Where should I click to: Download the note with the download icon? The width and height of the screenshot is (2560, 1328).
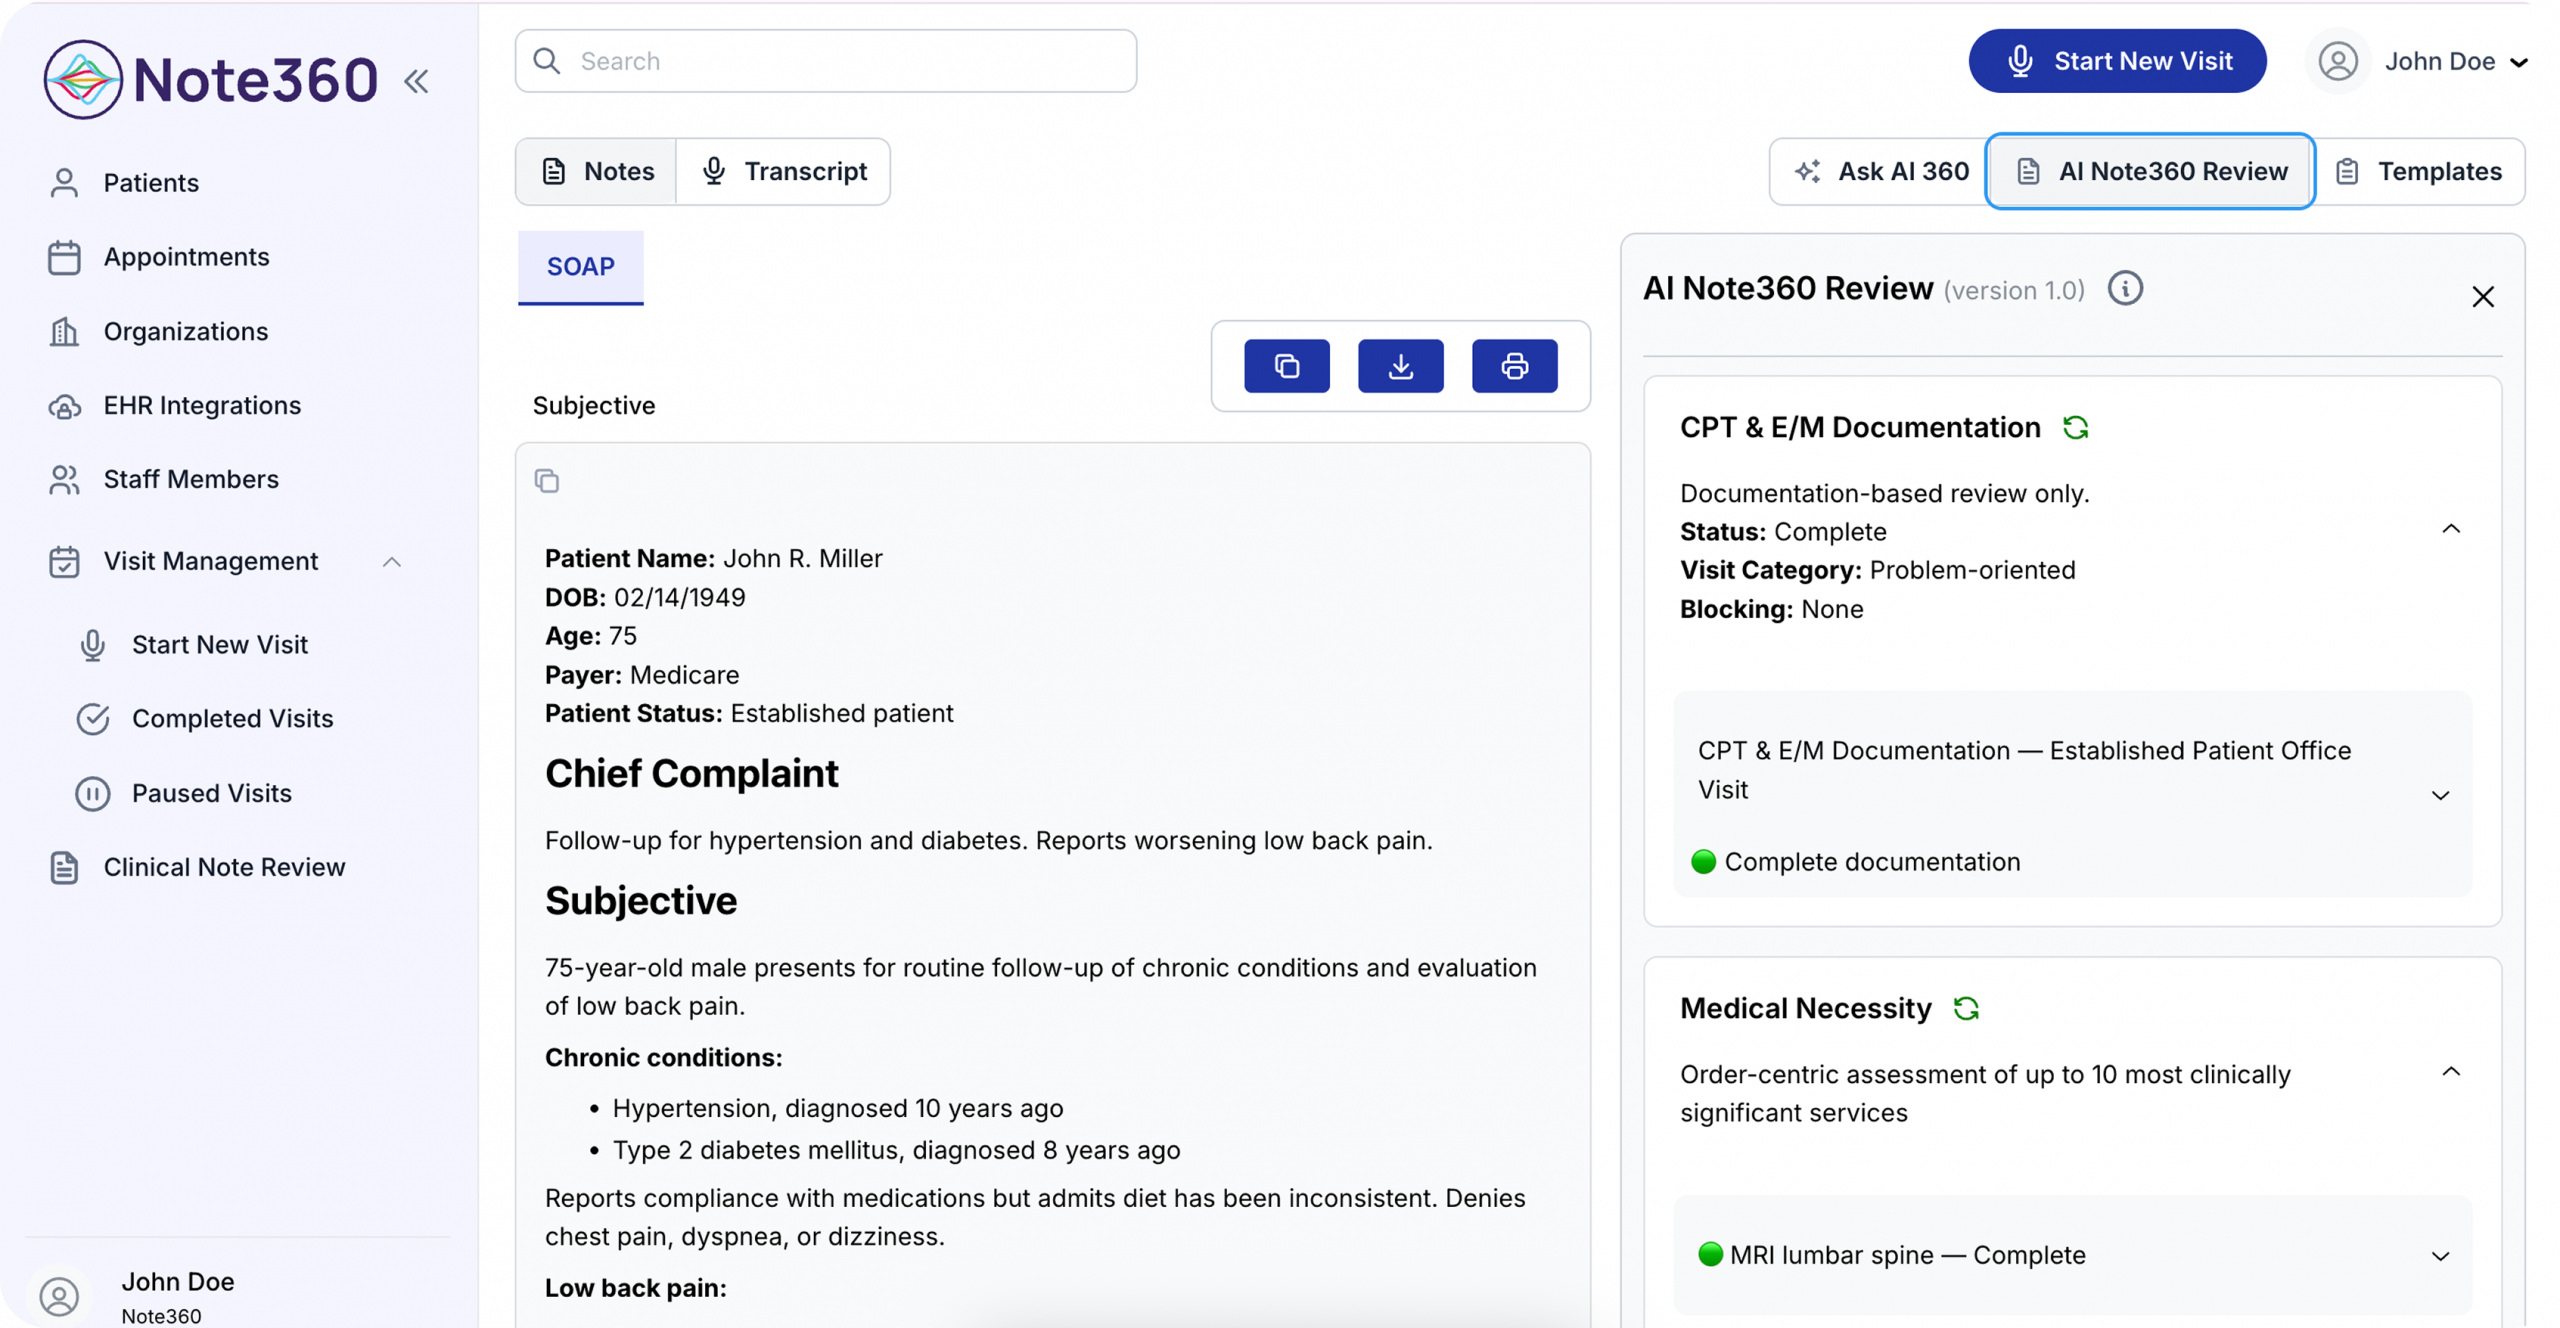click(1400, 366)
